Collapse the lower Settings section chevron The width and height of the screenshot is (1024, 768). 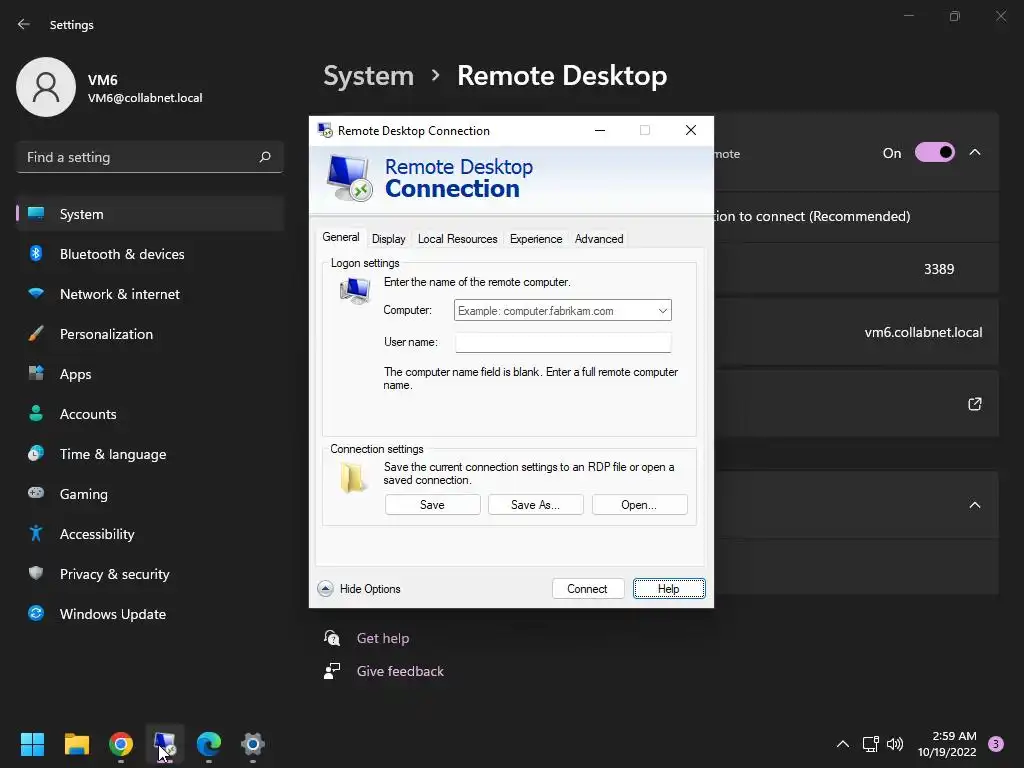[974, 505]
